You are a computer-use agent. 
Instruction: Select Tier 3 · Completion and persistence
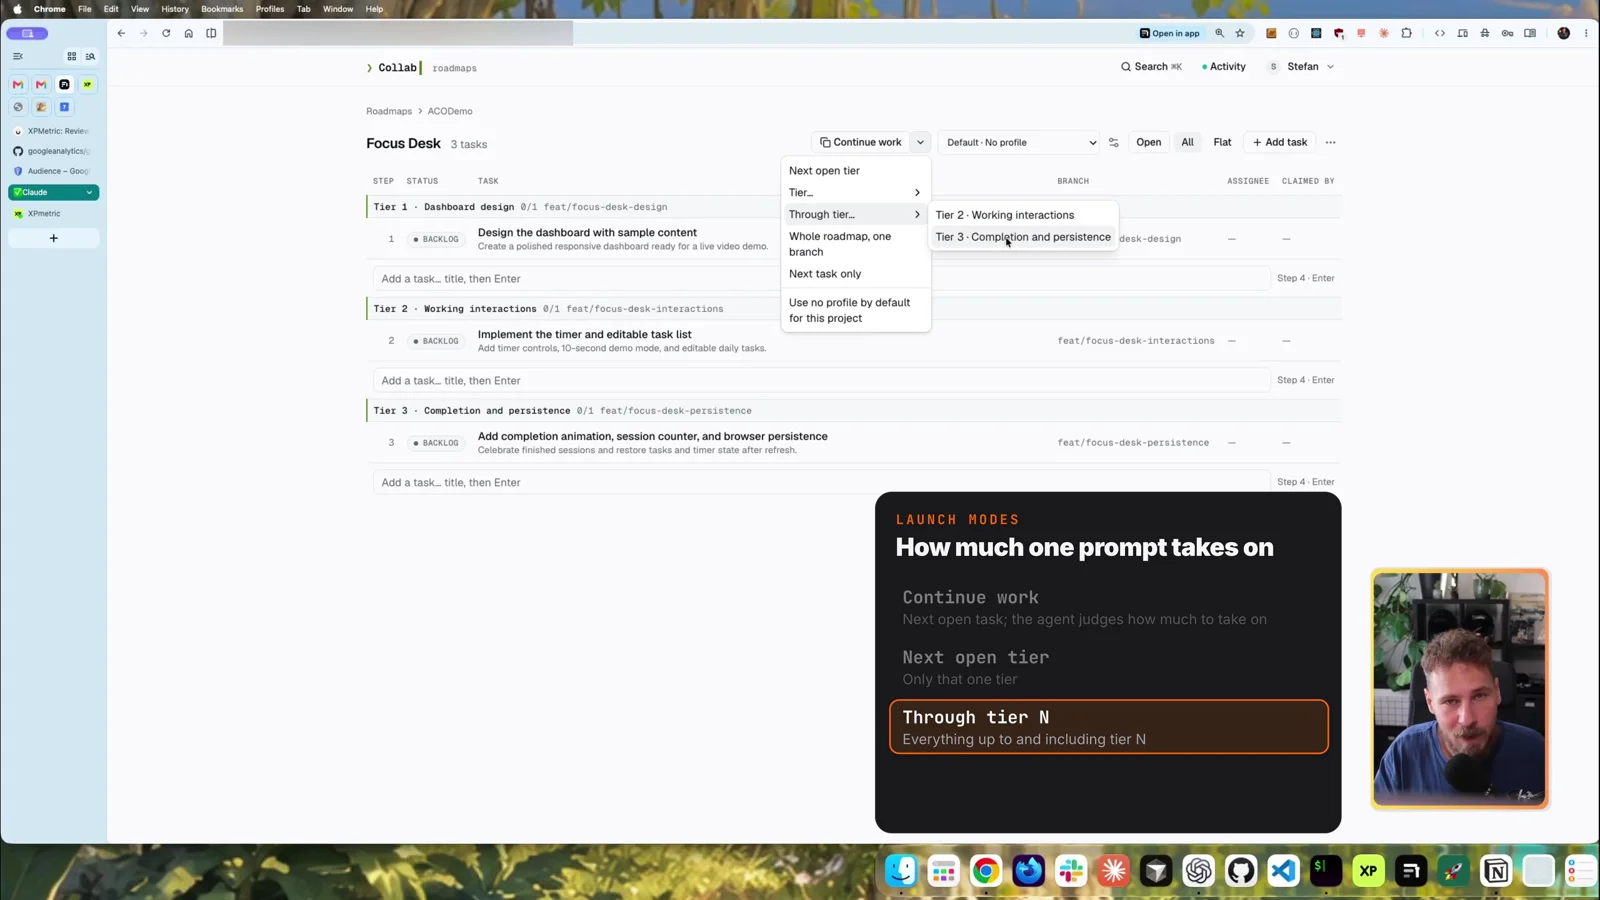[x=1023, y=237]
